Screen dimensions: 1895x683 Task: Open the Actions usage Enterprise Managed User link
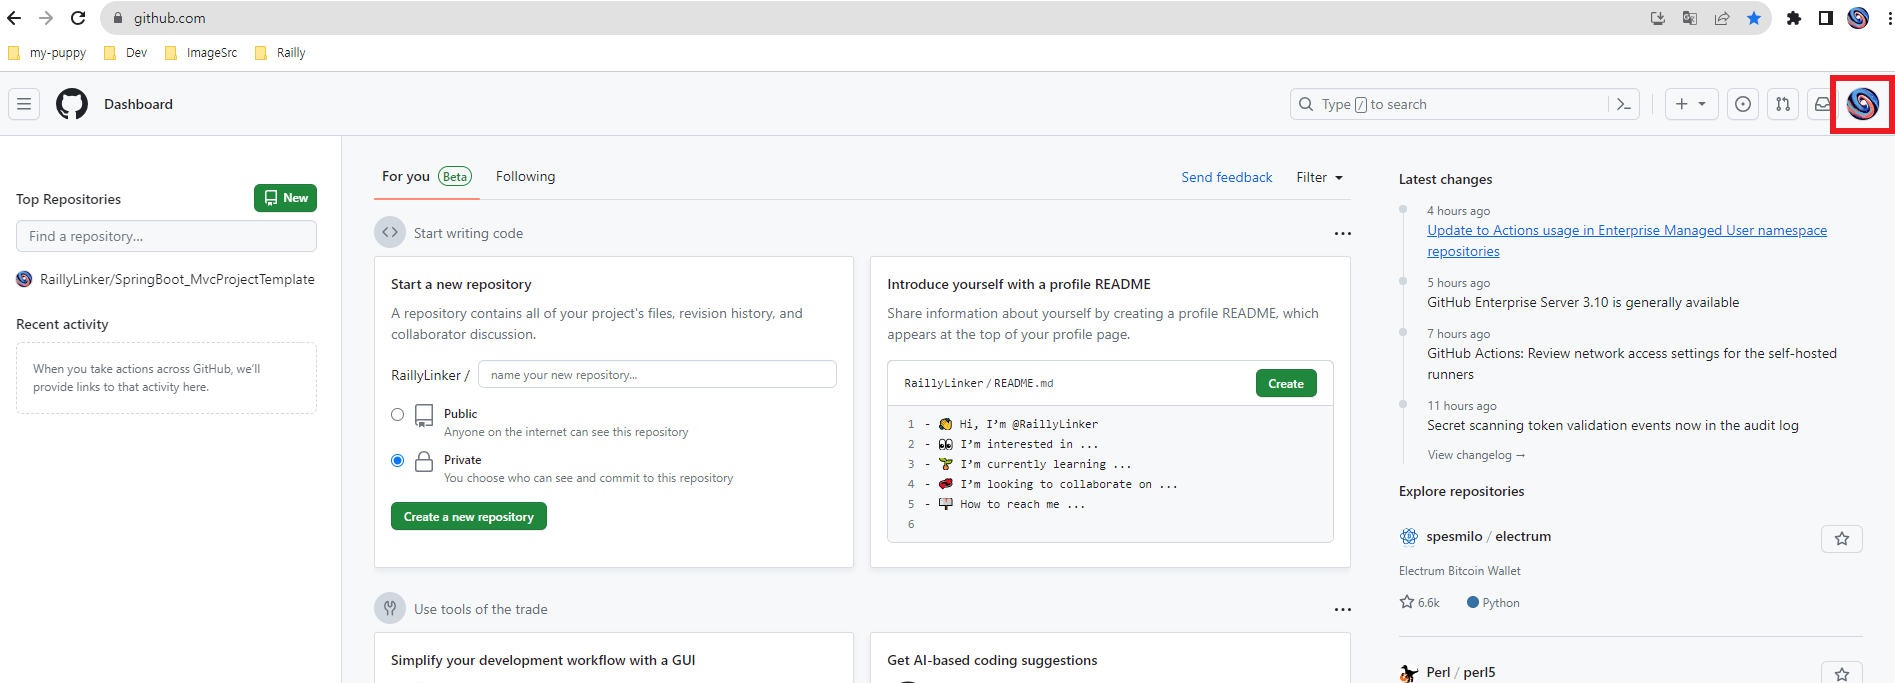click(x=1627, y=241)
